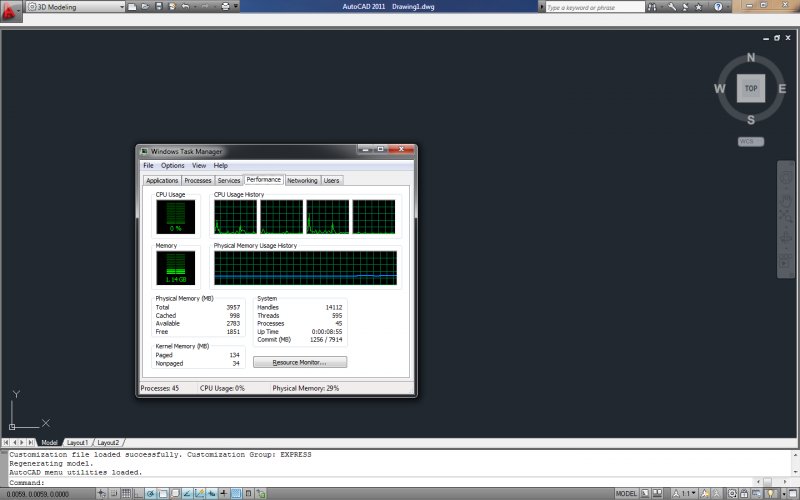Click the Save As icon
The height and width of the screenshot is (500, 800).
click(172, 7)
